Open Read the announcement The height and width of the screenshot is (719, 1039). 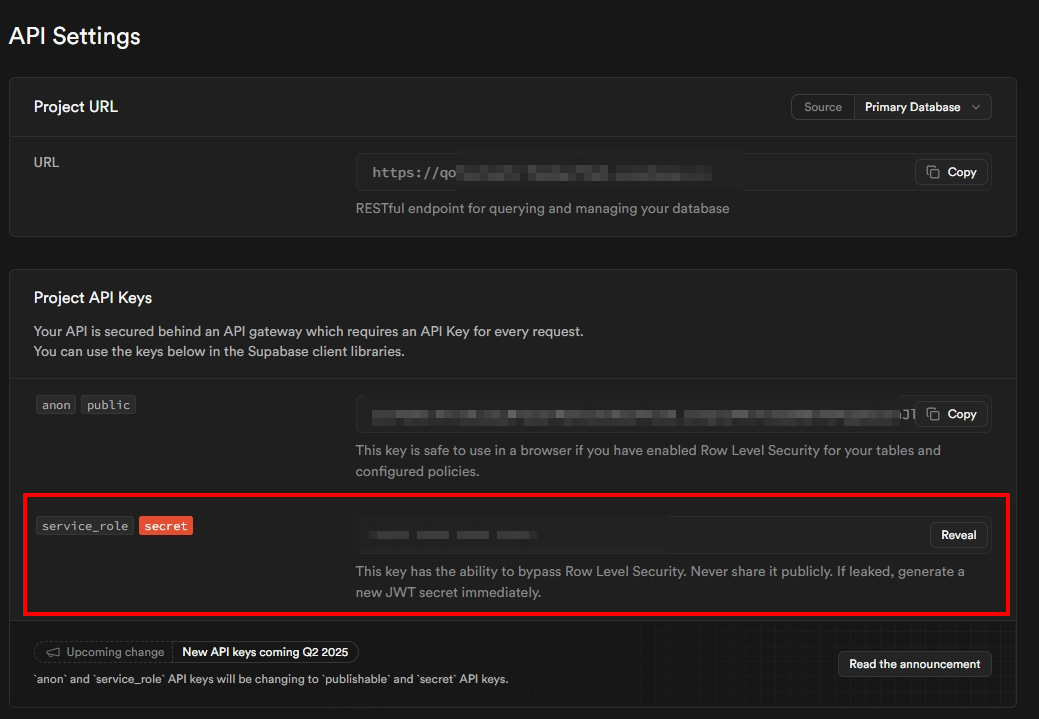point(914,664)
